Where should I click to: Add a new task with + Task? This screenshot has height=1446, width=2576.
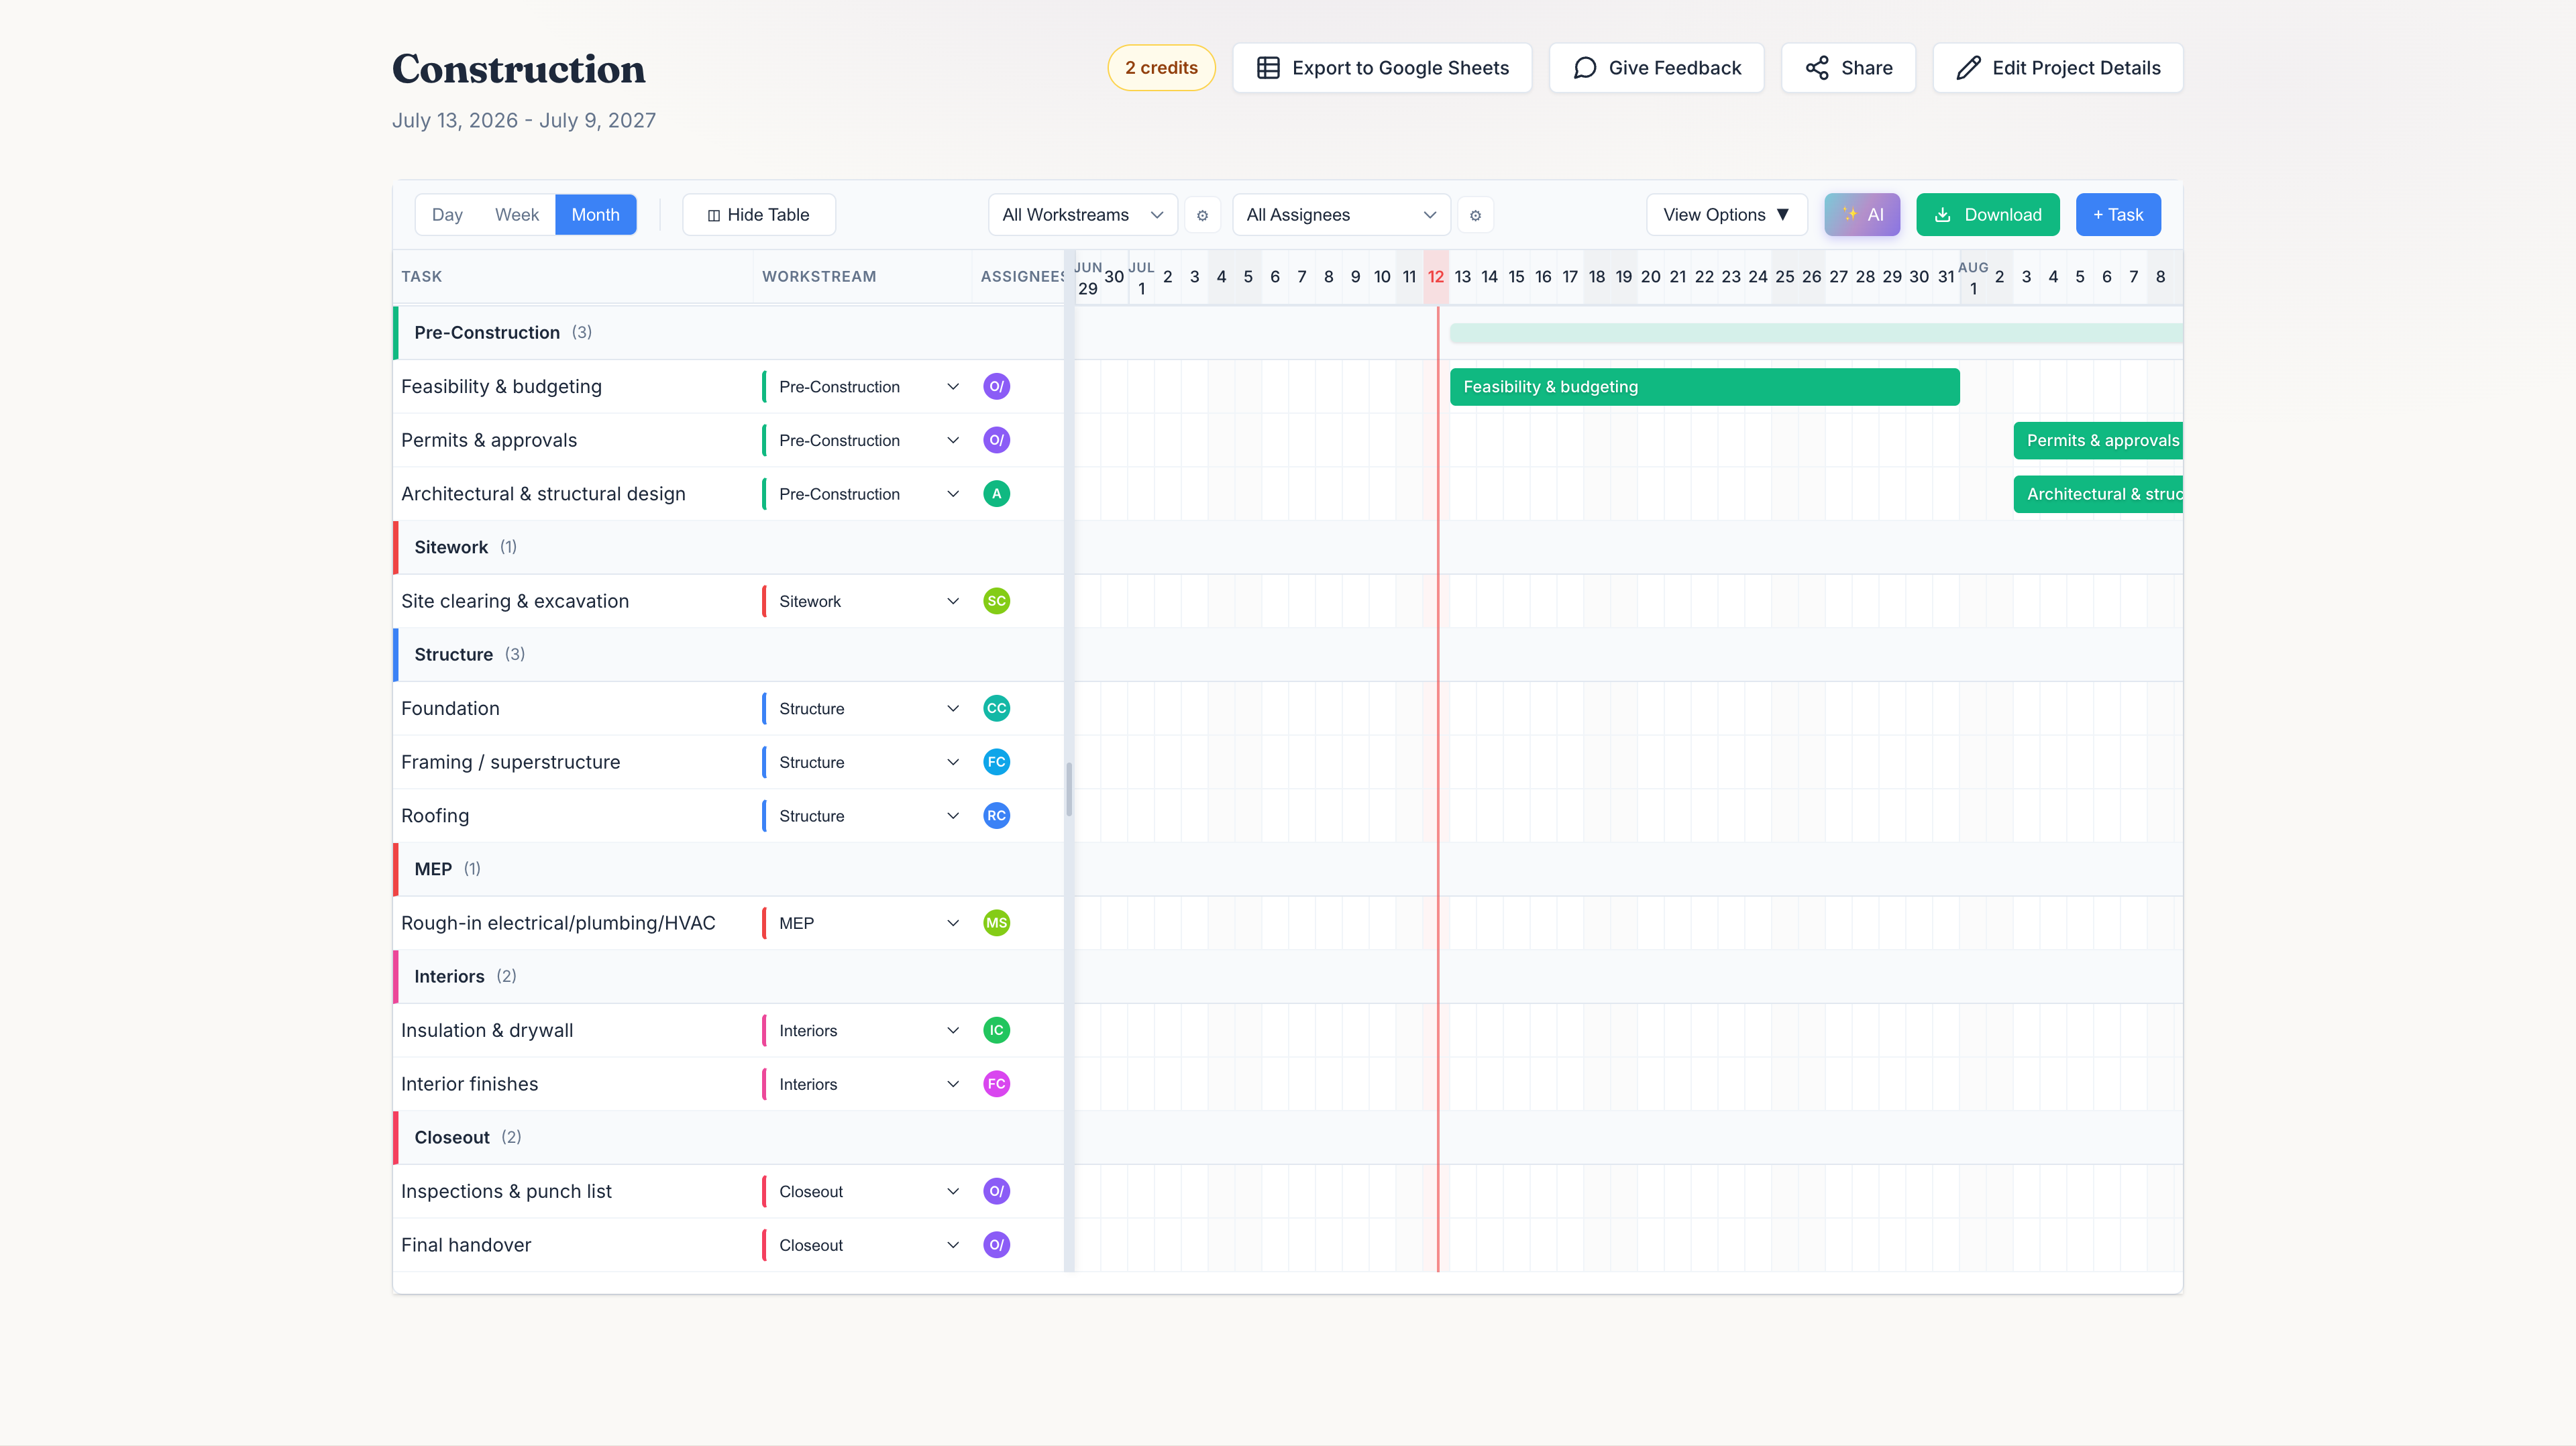coord(2118,215)
